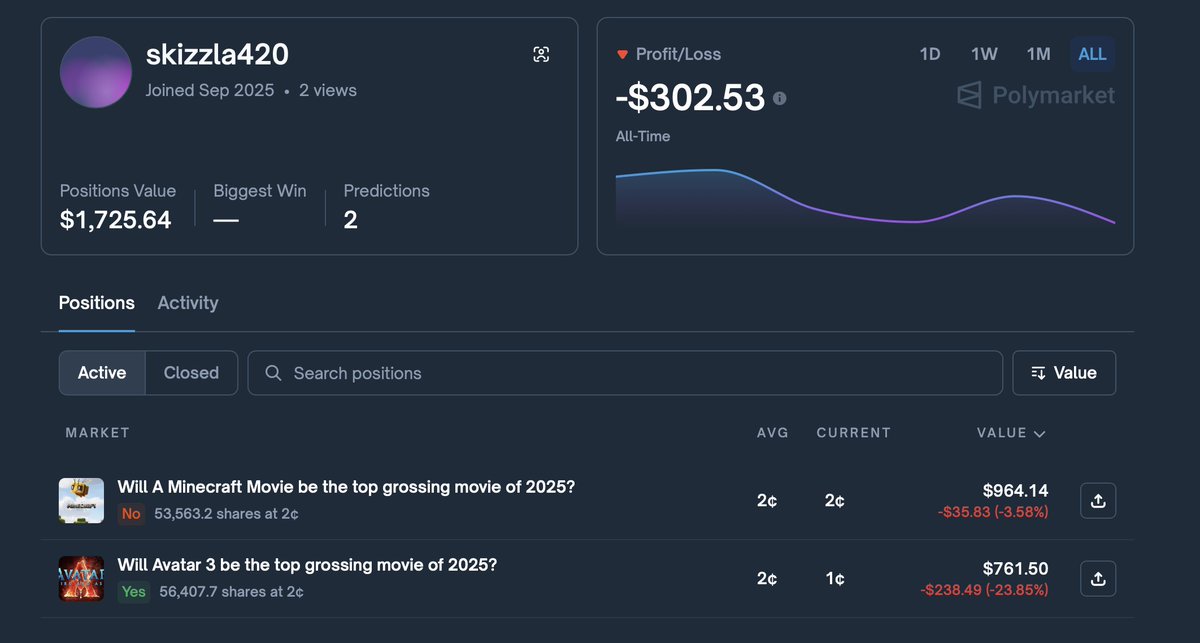The image size is (1200, 643).
Task: Click the info icon next to -$302.53
Action: [780, 98]
